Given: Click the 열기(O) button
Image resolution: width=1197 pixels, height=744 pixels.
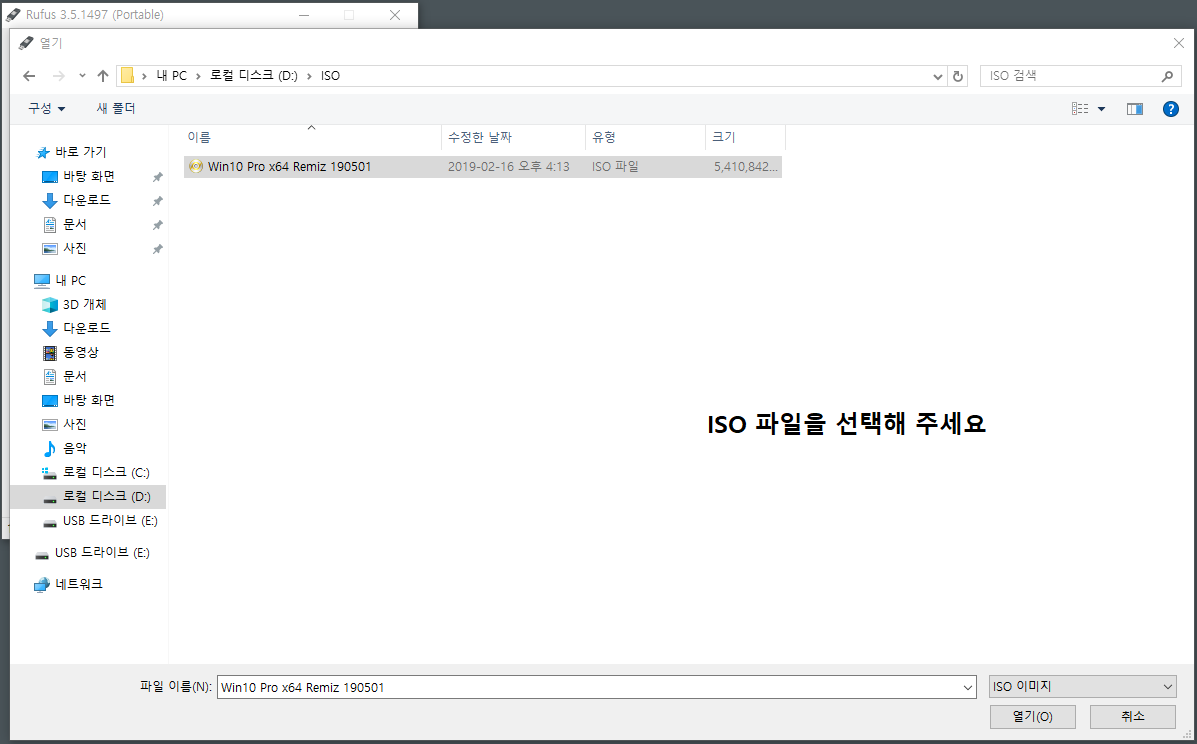Looking at the screenshot, I should pos(1032,717).
